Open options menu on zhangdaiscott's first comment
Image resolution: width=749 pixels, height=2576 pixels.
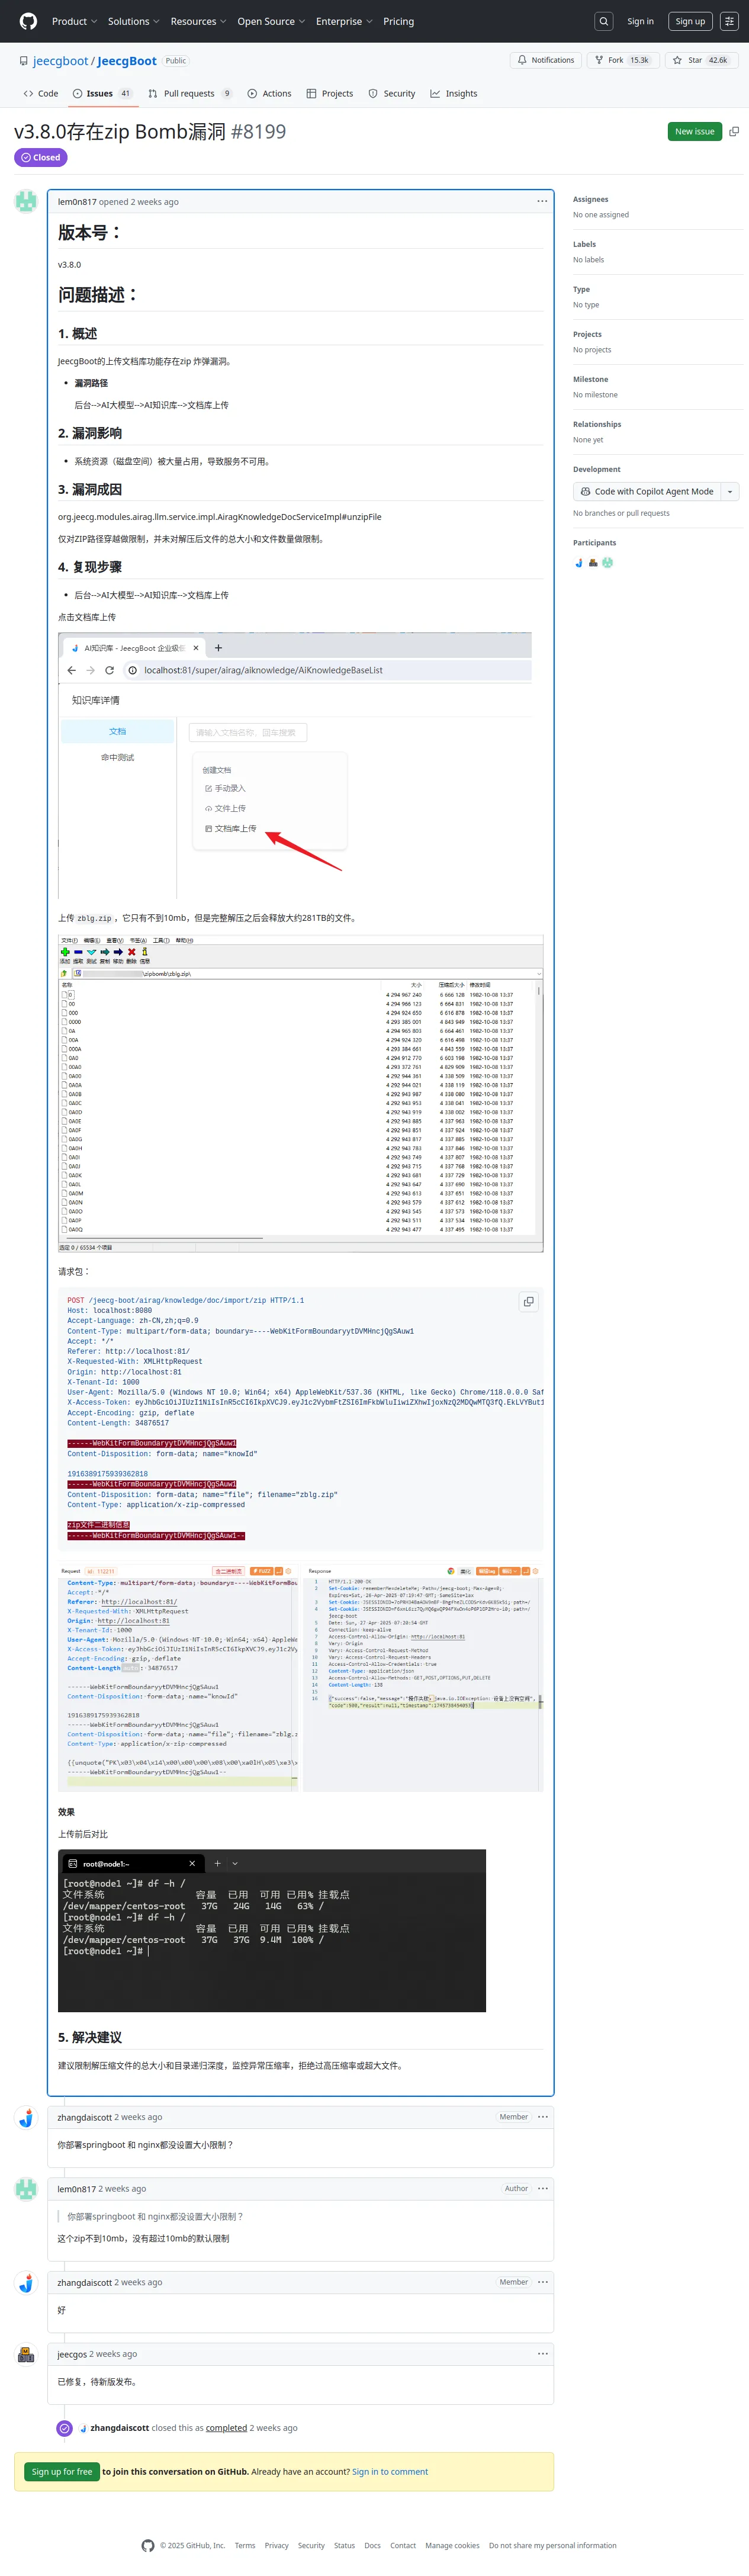[542, 2116]
